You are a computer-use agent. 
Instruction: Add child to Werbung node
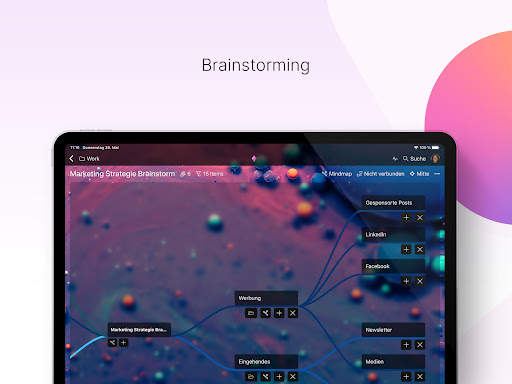[279, 313]
